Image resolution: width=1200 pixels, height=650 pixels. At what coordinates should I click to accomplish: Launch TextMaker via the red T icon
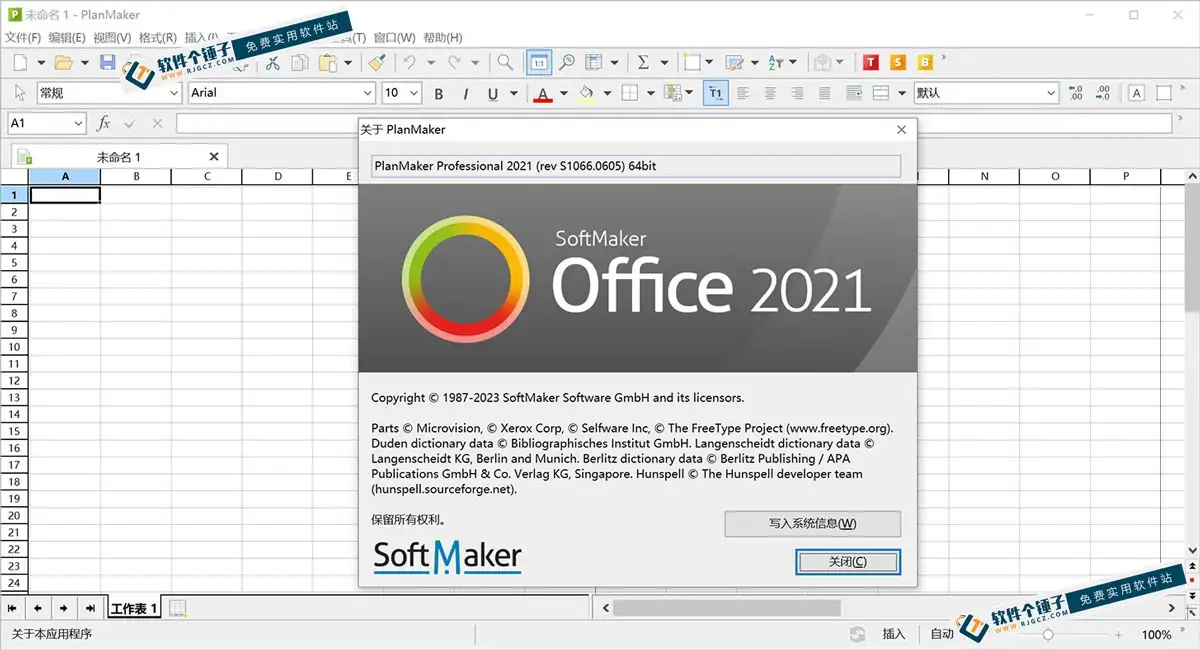[x=871, y=62]
